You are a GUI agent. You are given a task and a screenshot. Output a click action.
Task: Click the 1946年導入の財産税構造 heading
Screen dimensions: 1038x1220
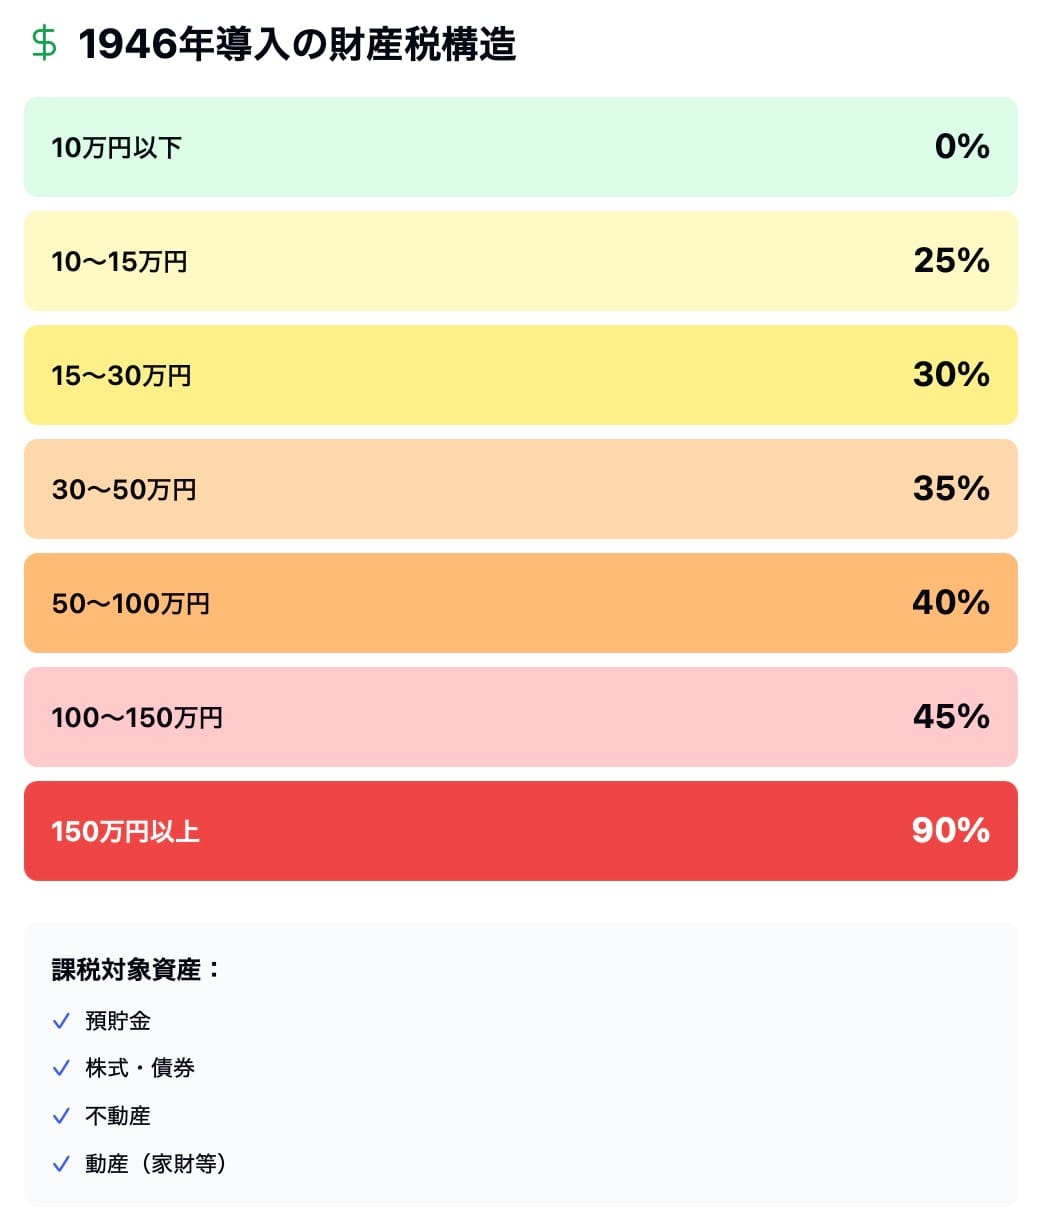297,45
